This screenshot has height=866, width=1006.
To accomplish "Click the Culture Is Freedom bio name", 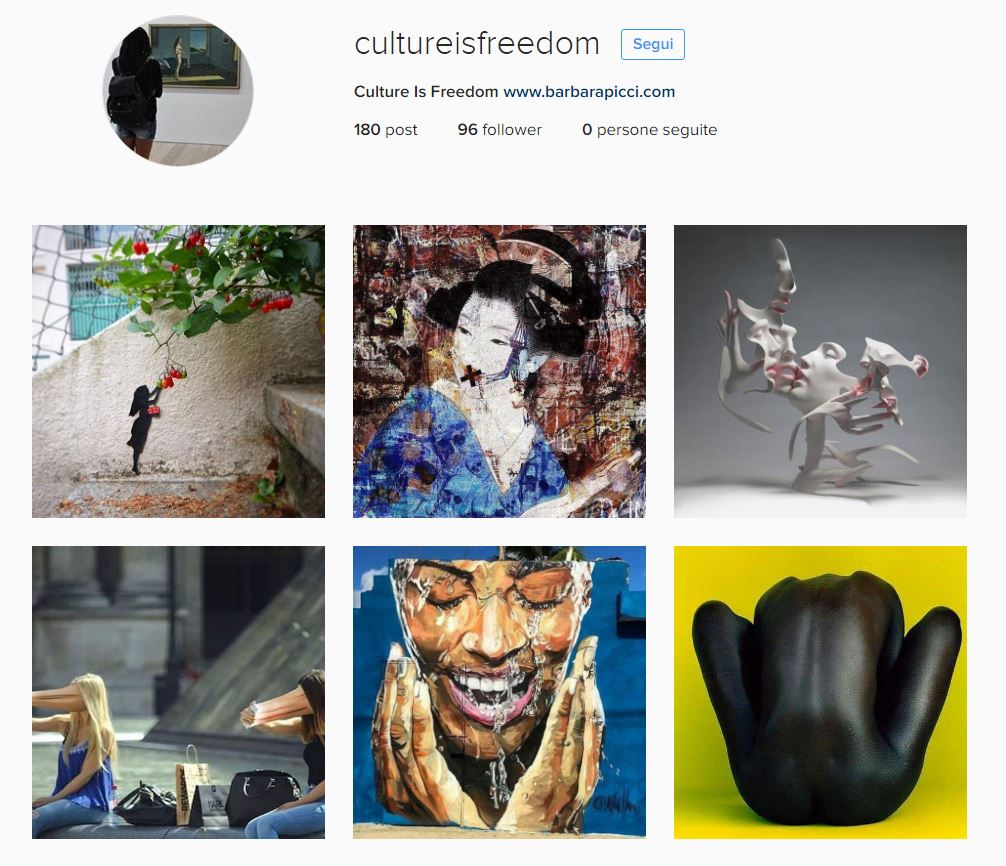I will tap(426, 92).
